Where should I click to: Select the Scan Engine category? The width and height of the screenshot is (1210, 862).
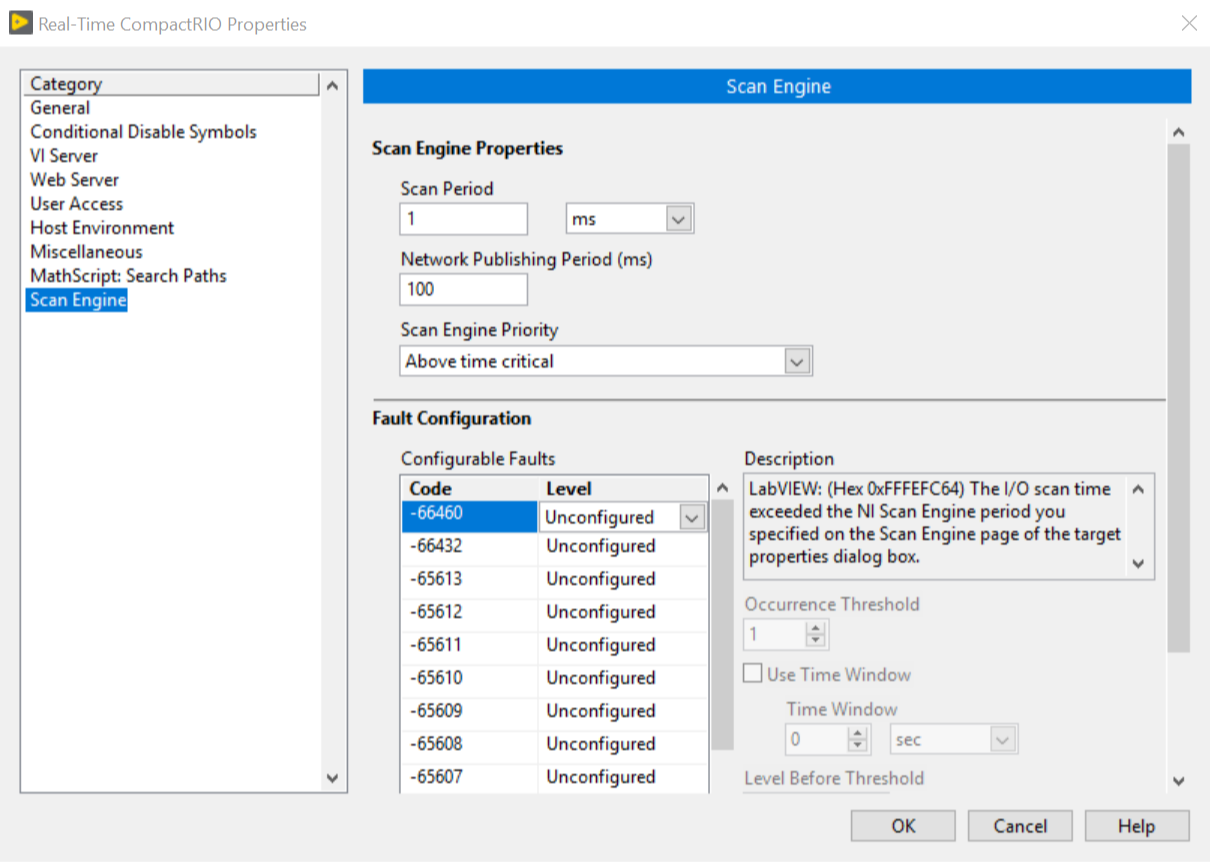[77, 300]
